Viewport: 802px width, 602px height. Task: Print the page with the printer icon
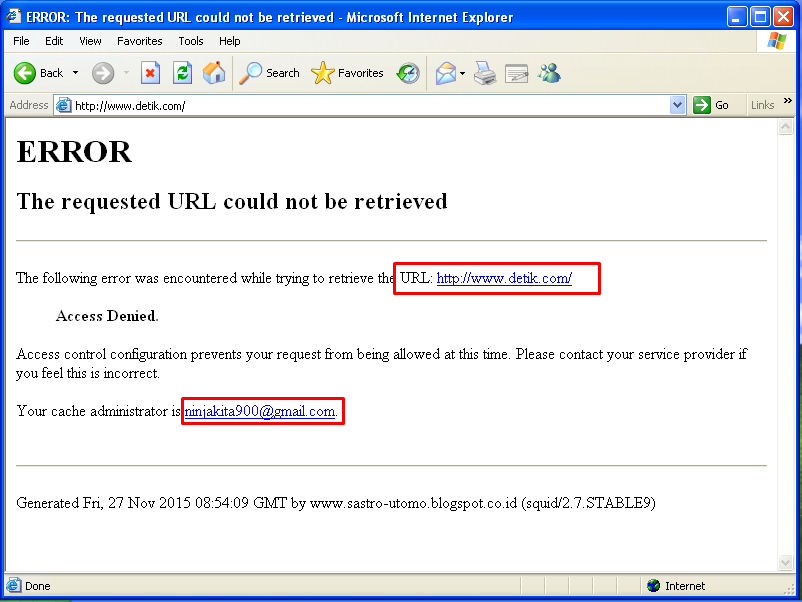[x=484, y=73]
